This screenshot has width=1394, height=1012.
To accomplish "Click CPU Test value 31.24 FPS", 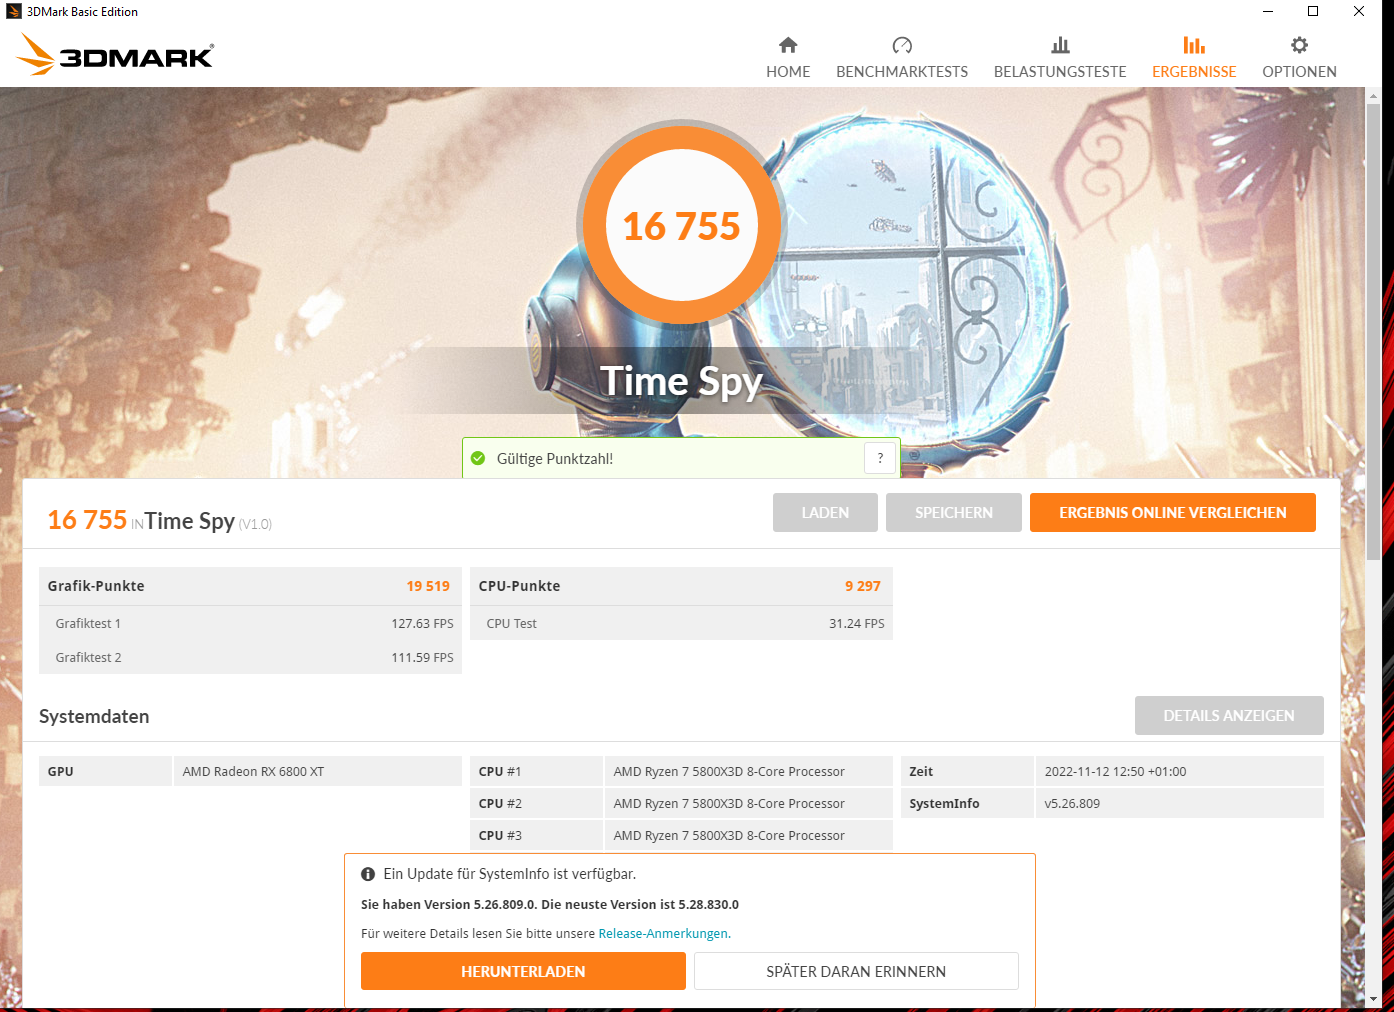I will pyautogui.click(x=857, y=623).
